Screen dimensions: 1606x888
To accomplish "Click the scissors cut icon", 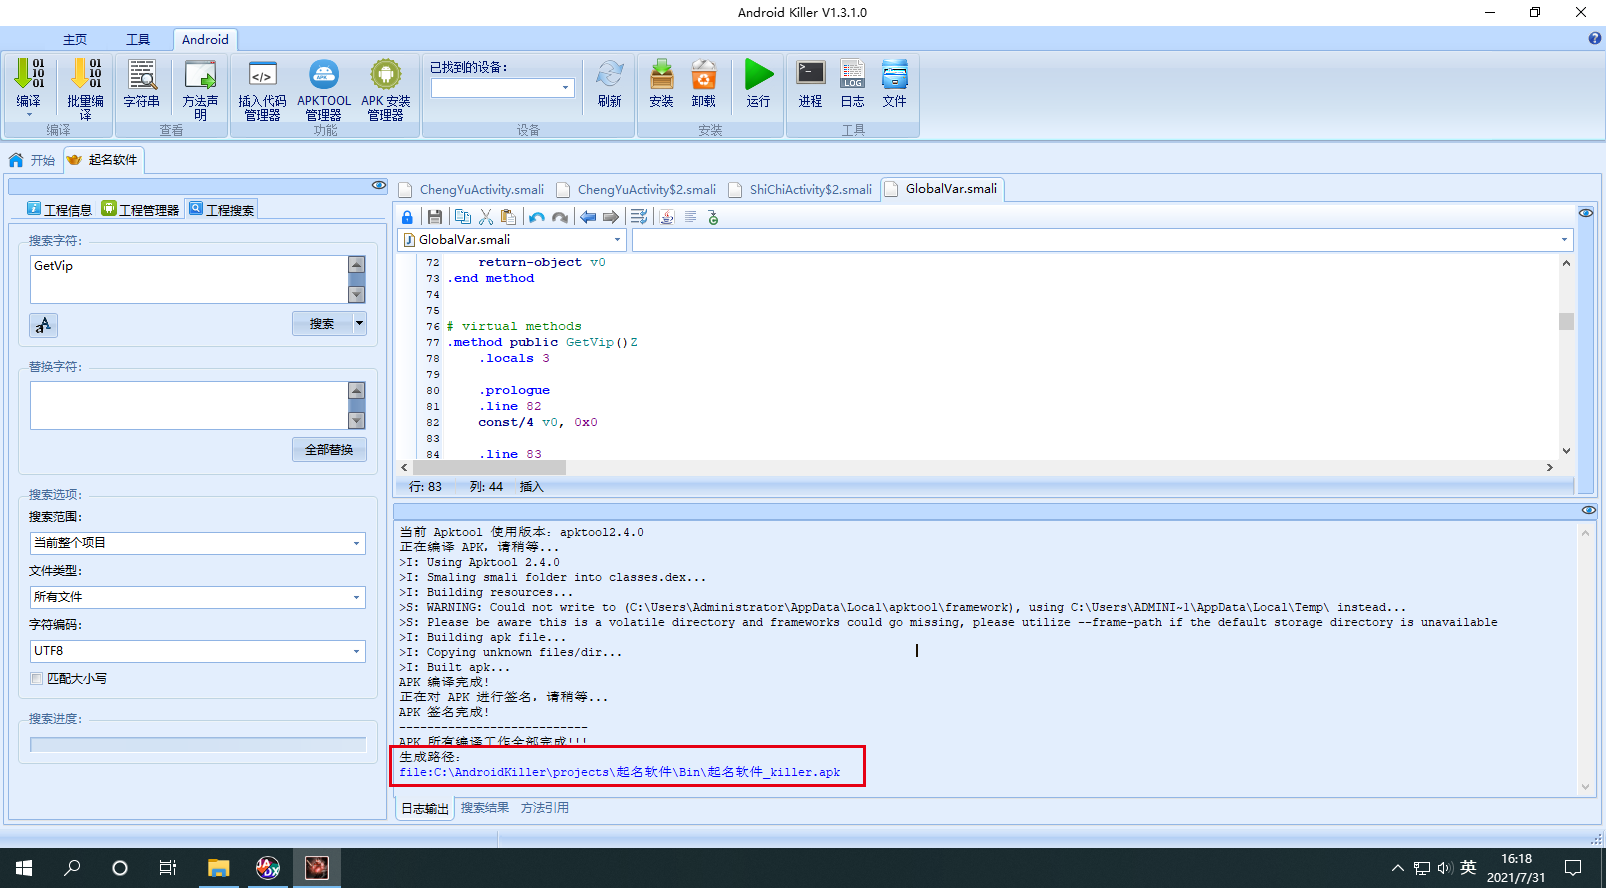I will [486, 217].
